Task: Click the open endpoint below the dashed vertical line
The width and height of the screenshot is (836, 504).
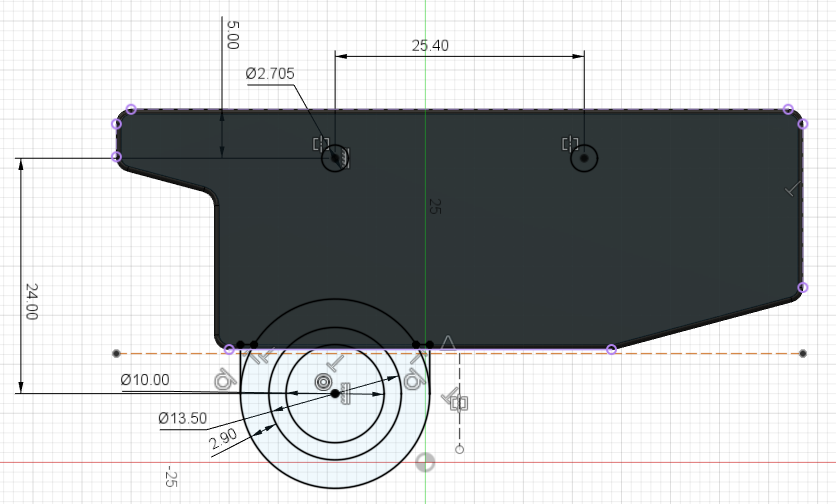Action: pos(460,449)
